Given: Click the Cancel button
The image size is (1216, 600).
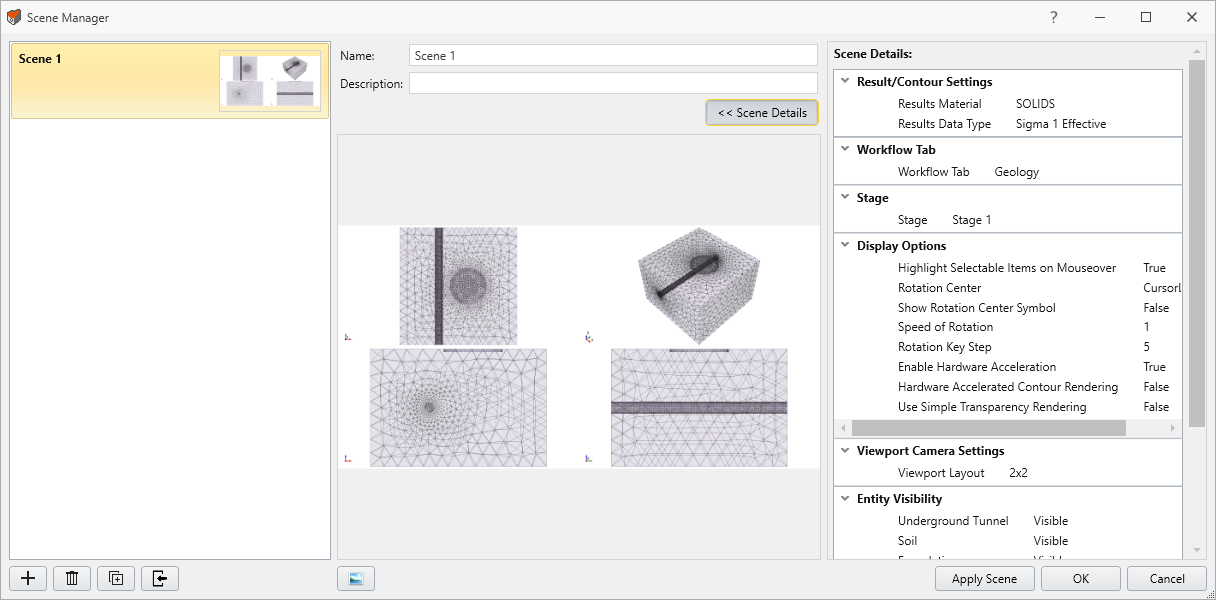Looking at the screenshot, I should [1167, 578].
